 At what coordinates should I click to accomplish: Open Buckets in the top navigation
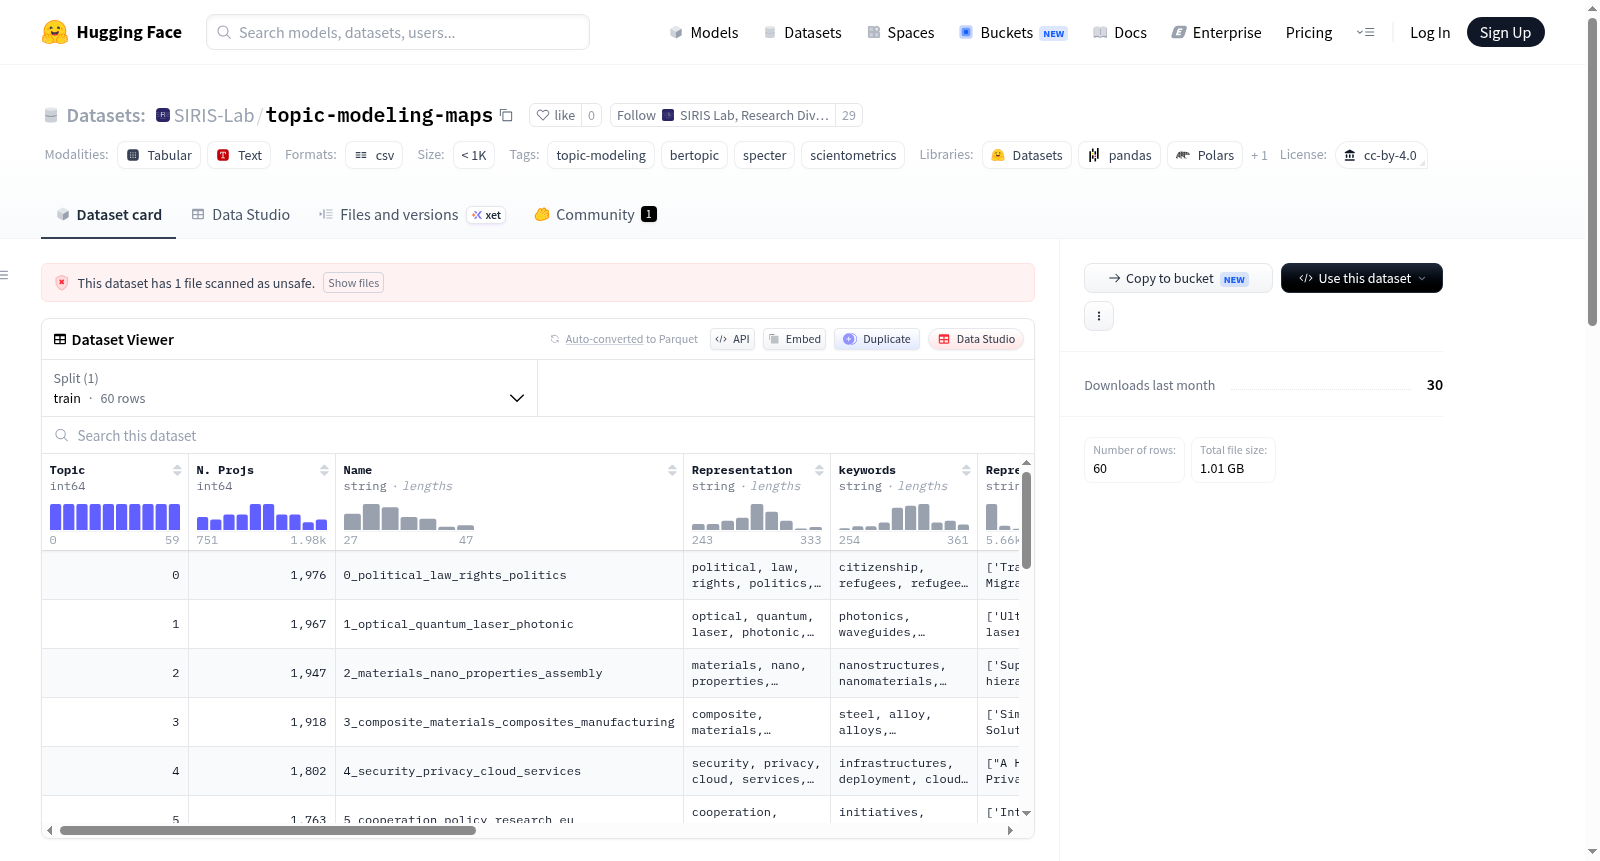(1013, 32)
